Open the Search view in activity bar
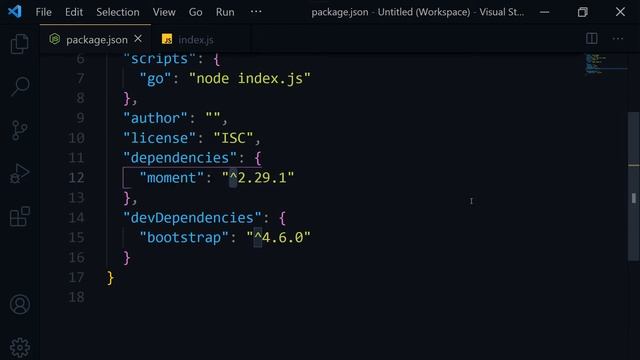 (20, 86)
